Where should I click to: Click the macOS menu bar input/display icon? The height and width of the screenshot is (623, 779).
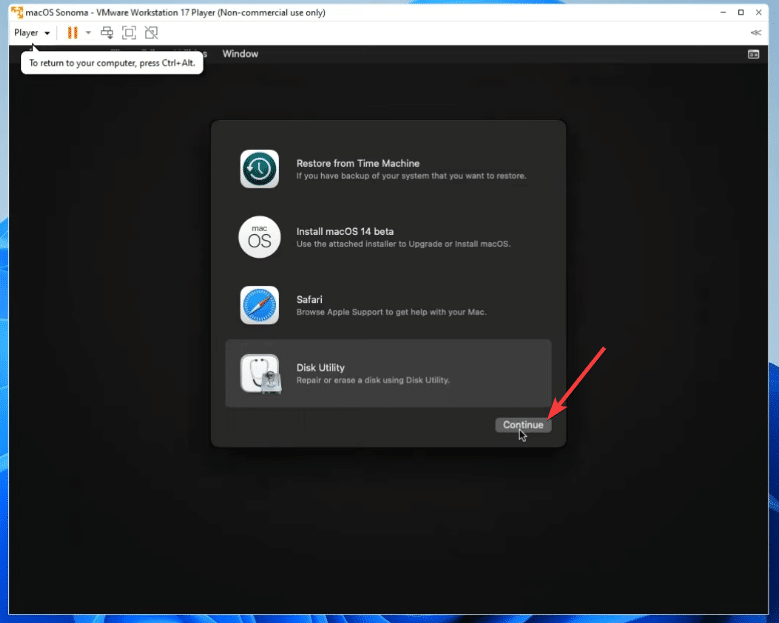click(753, 54)
